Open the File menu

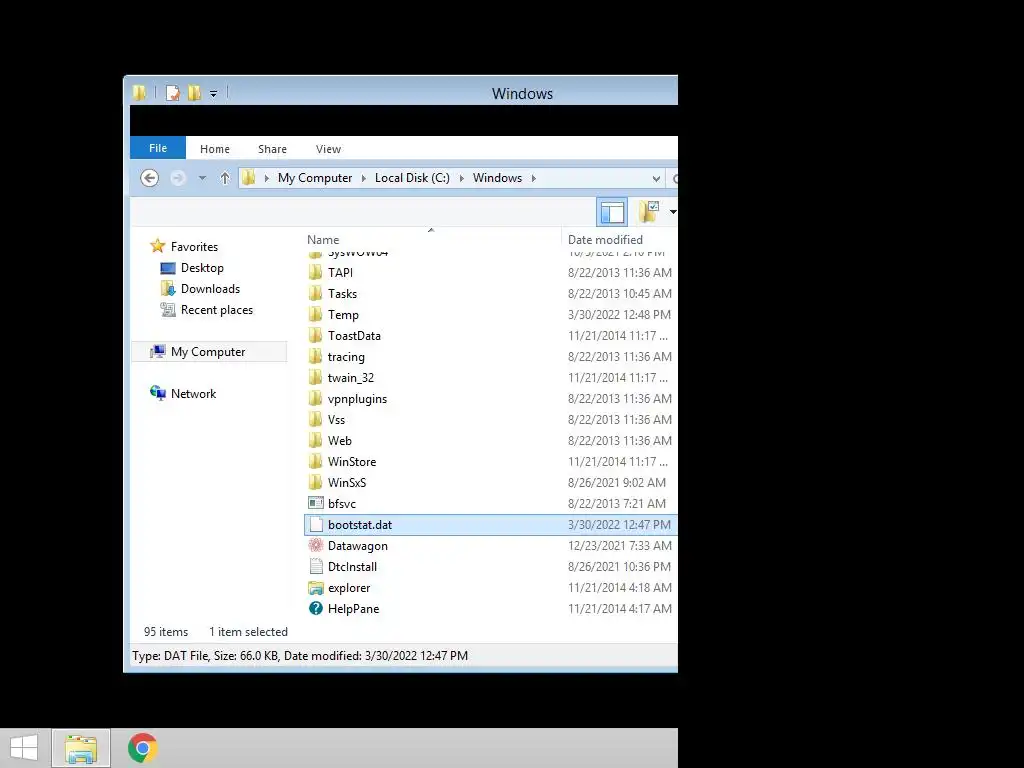[x=158, y=148]
